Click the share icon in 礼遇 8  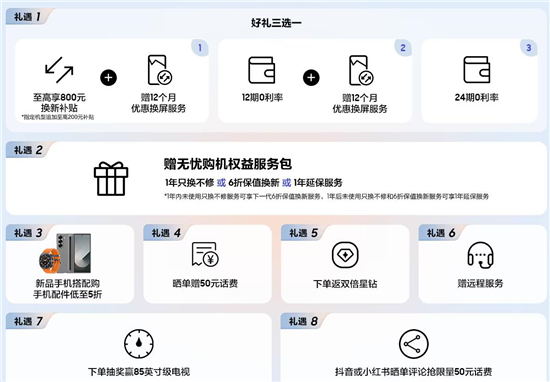coord(414,344)
